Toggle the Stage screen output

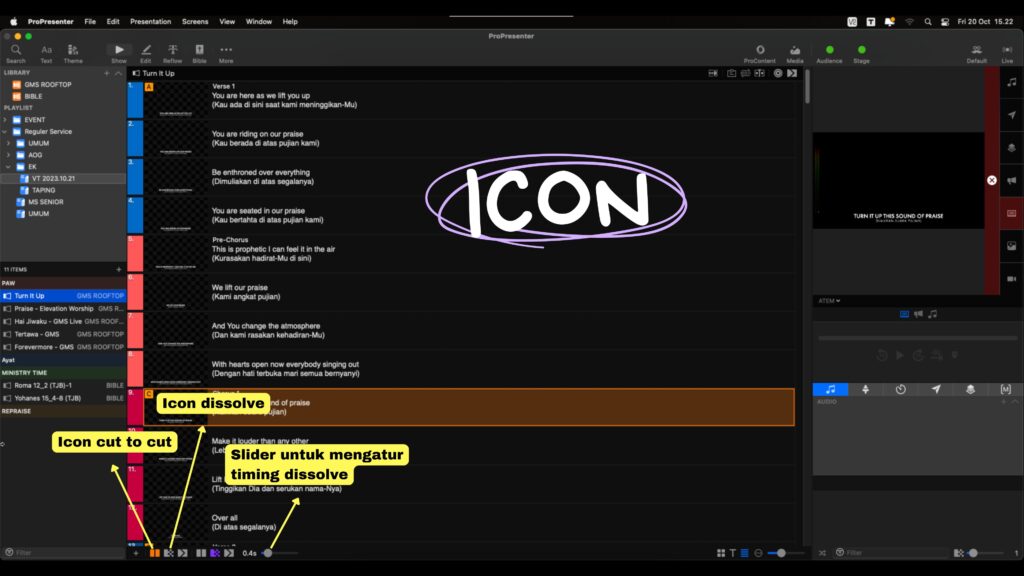(x=861, y=54)
